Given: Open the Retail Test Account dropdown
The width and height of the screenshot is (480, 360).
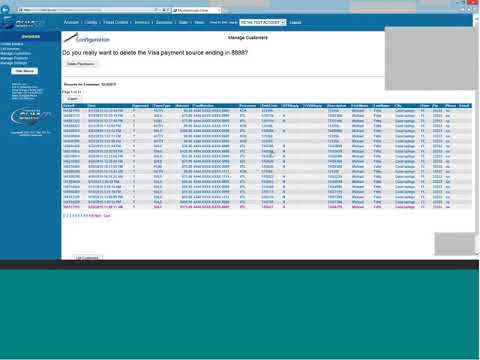Looking at the screenshot, I should [x=263, y=22].
